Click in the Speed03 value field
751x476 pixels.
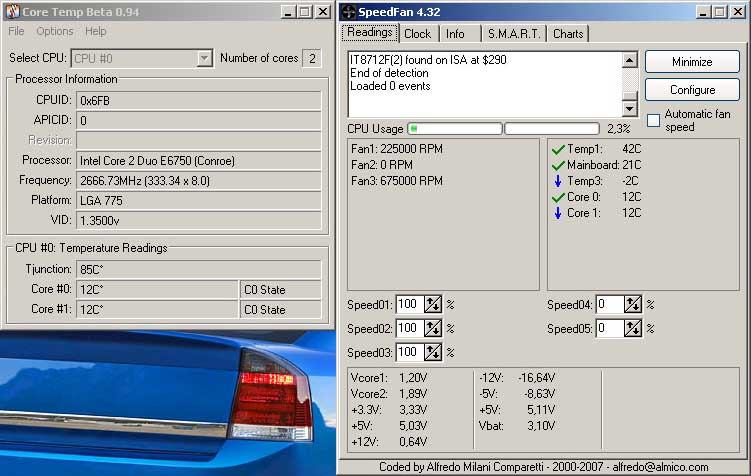click(x=410, y=352)
